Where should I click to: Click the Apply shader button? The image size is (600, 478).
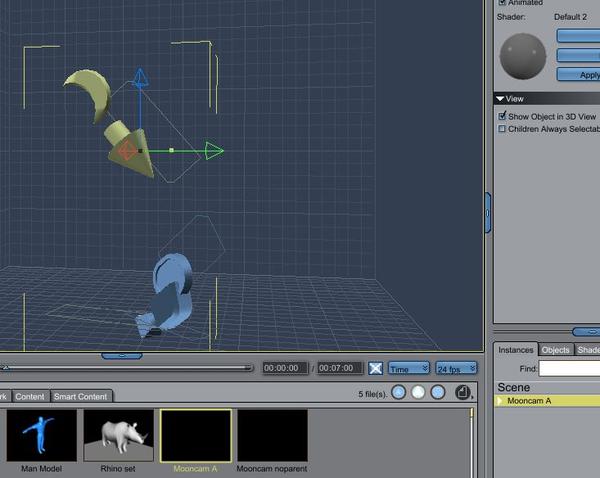pos(579,75)
